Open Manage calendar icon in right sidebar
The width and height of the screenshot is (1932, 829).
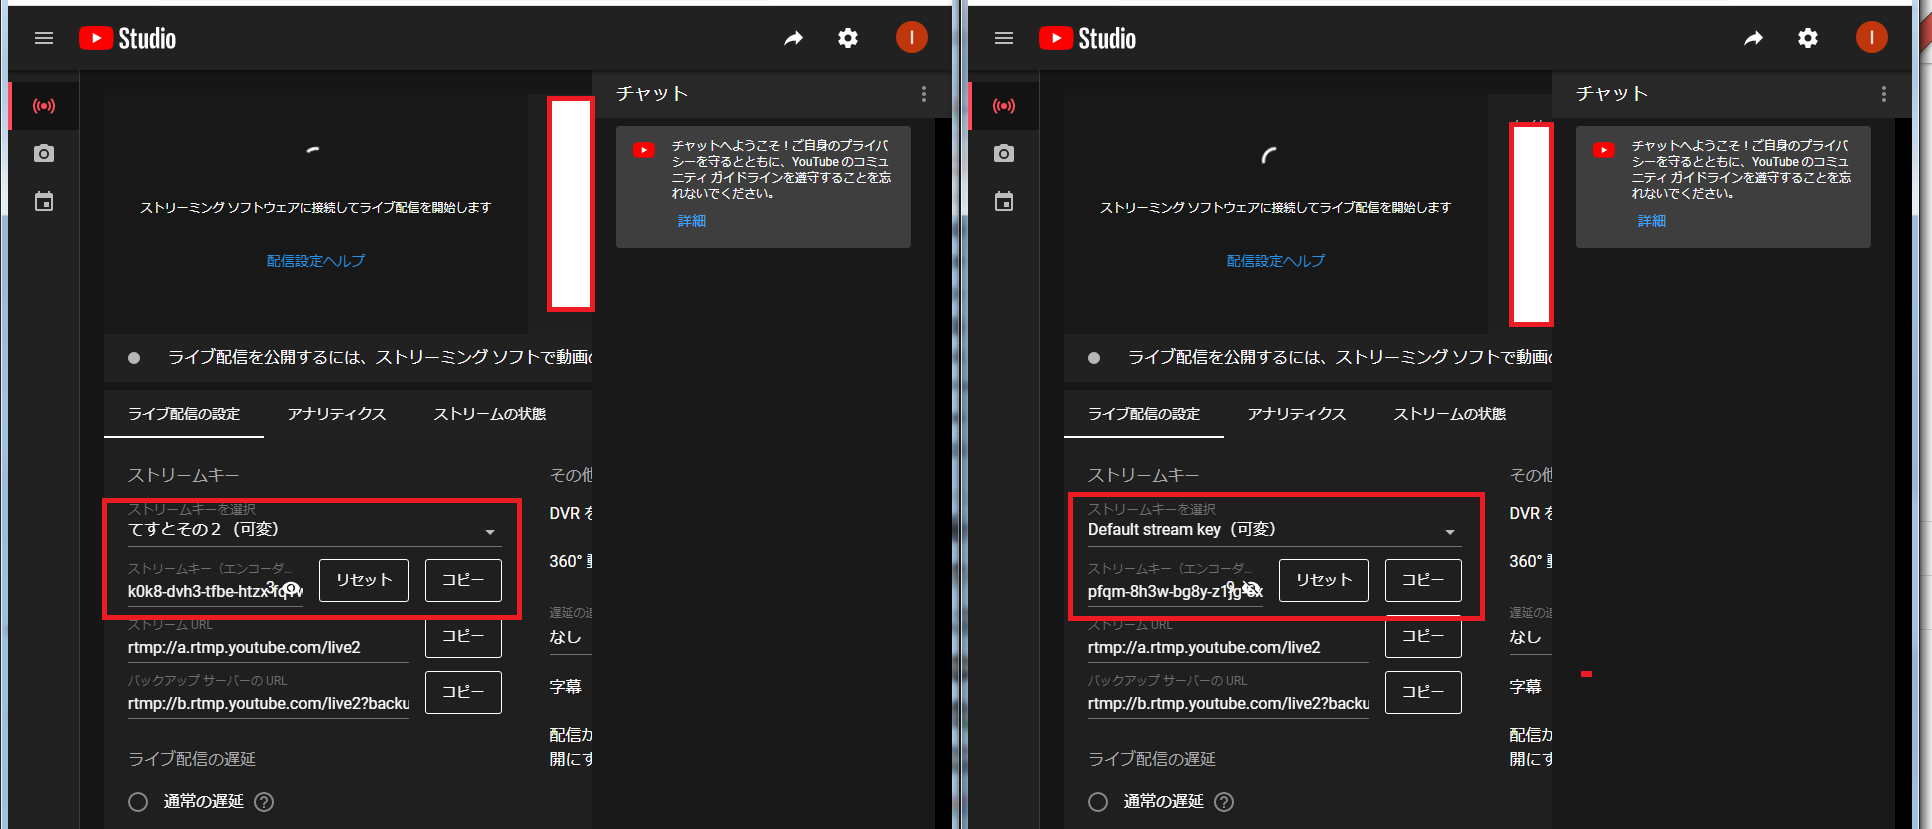click(1004, 201)
